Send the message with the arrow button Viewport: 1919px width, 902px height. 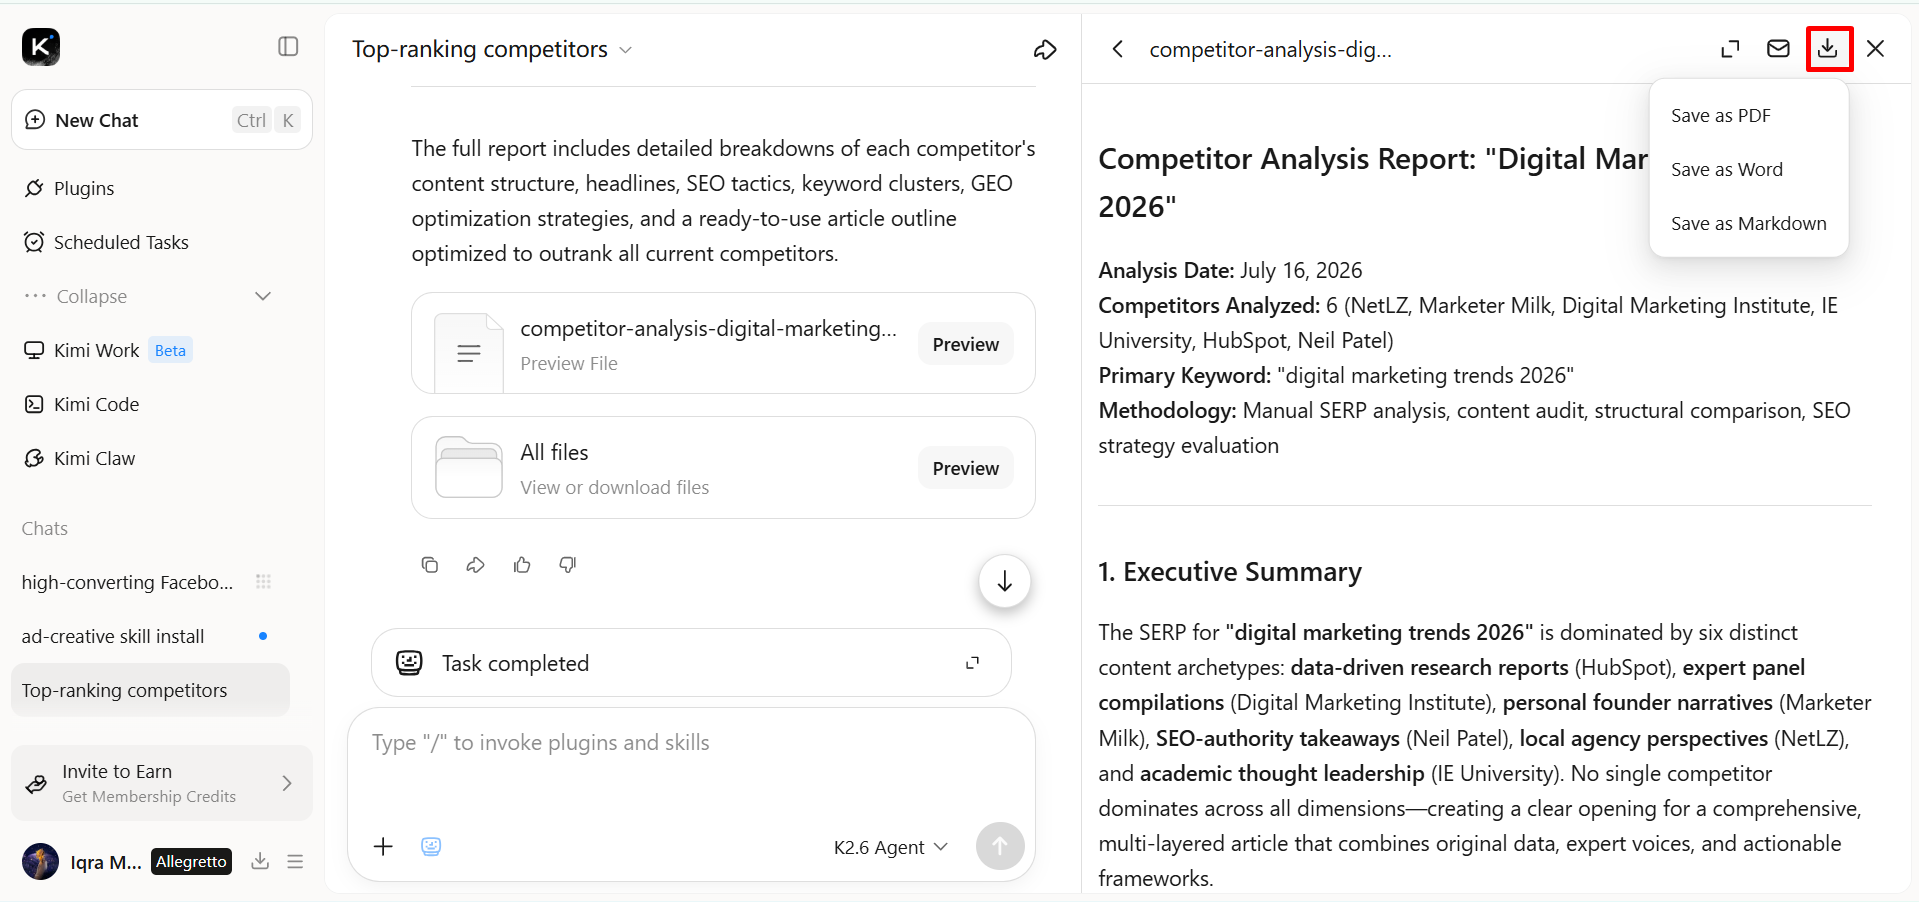(1000, 846)
